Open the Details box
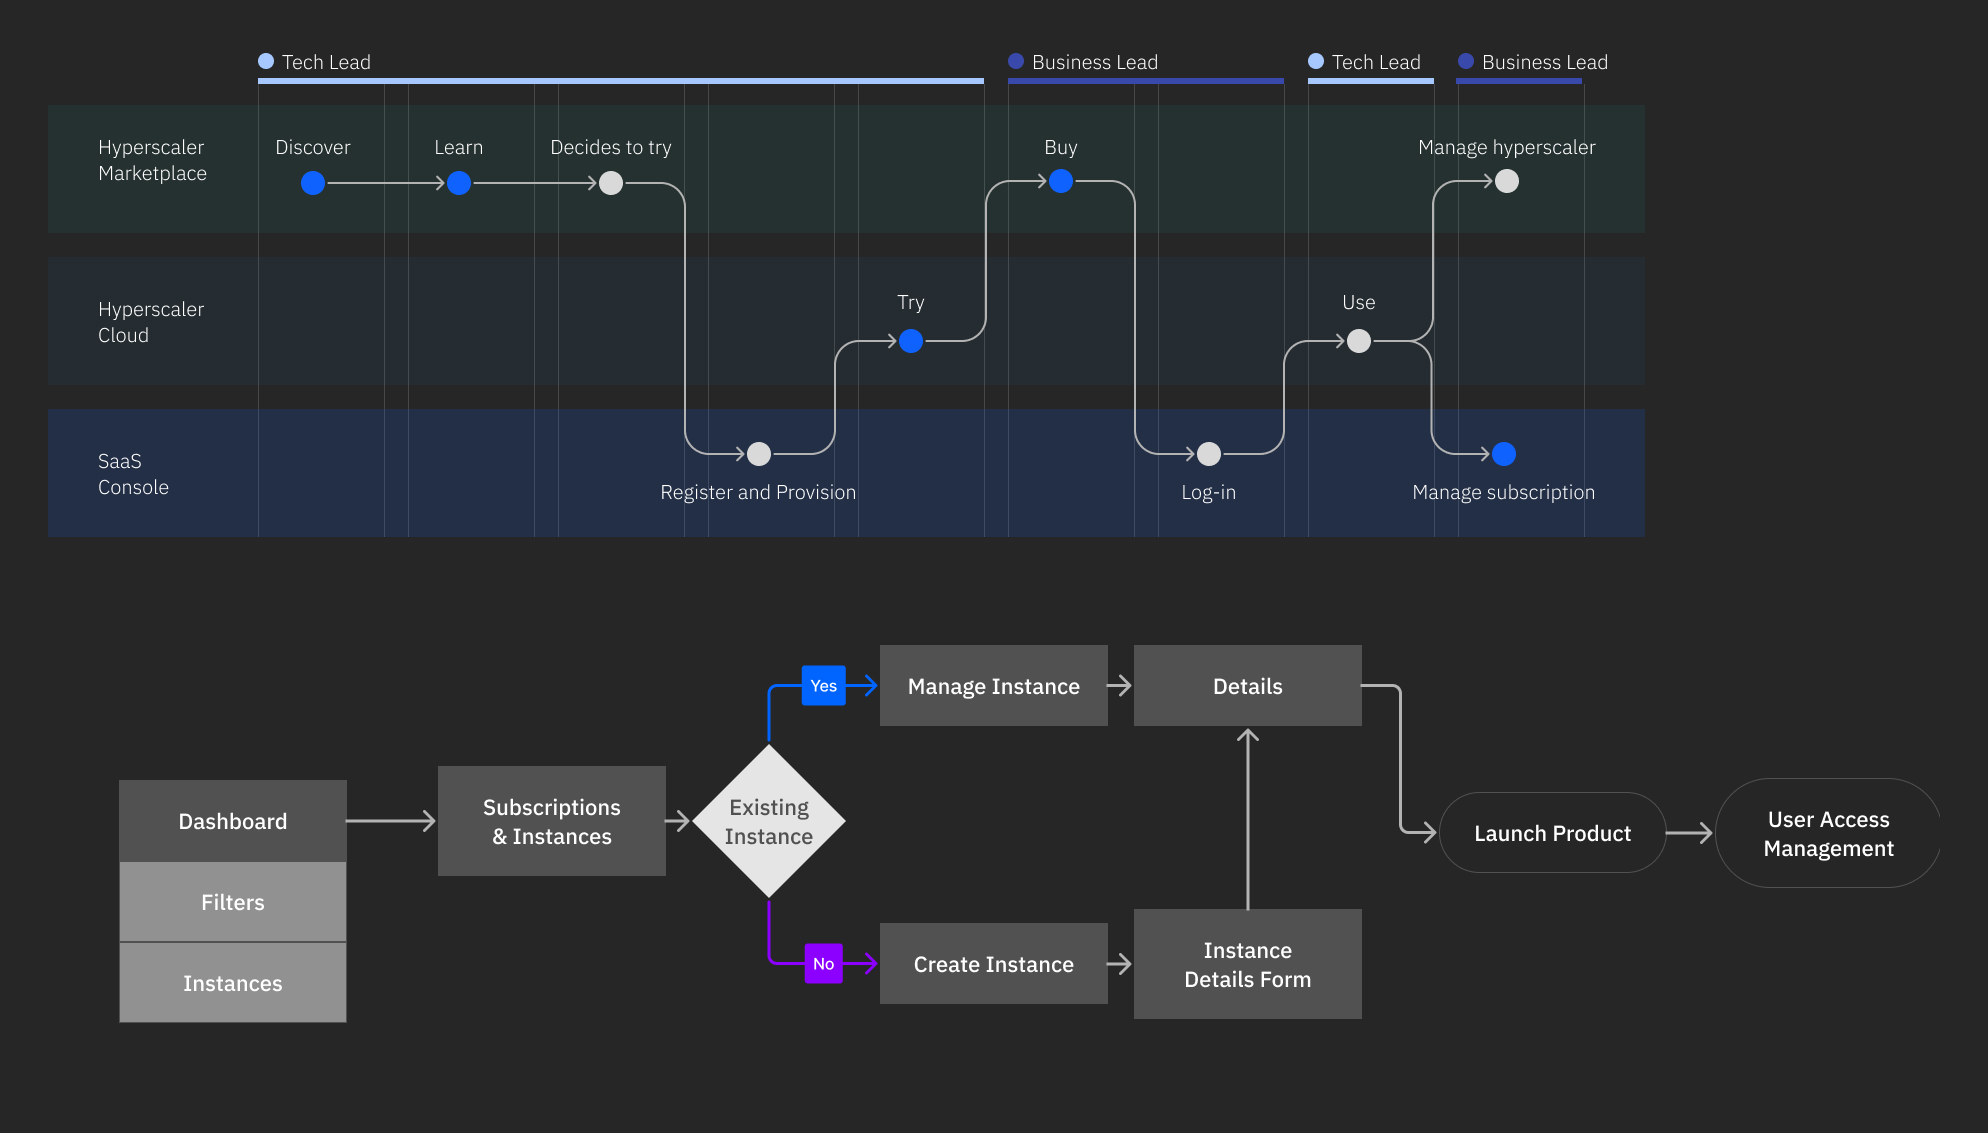 (1248, 686)
